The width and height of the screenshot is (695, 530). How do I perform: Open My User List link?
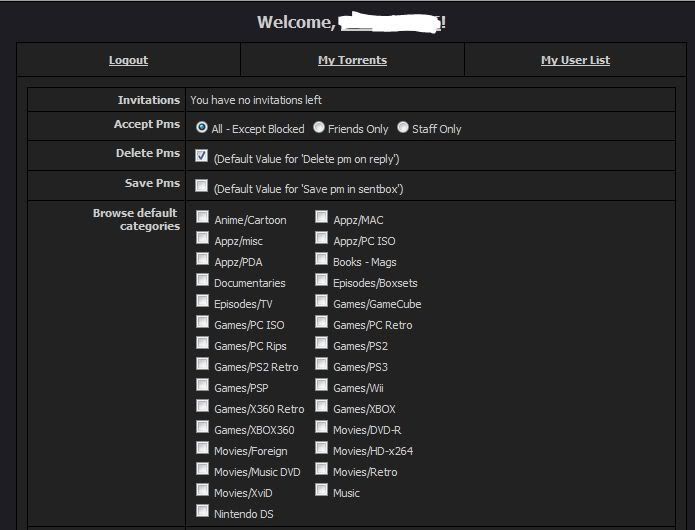[x=575, y=60]
